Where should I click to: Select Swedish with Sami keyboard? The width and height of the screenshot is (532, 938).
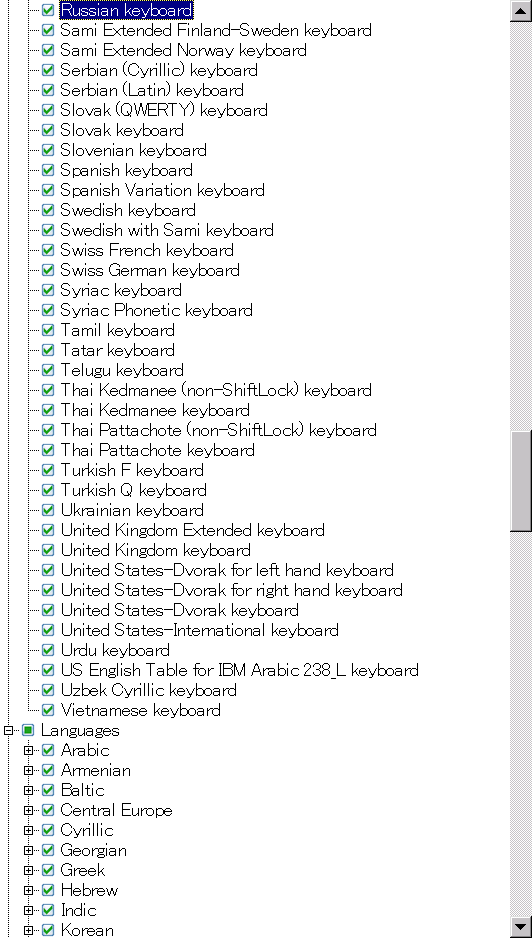167,230
